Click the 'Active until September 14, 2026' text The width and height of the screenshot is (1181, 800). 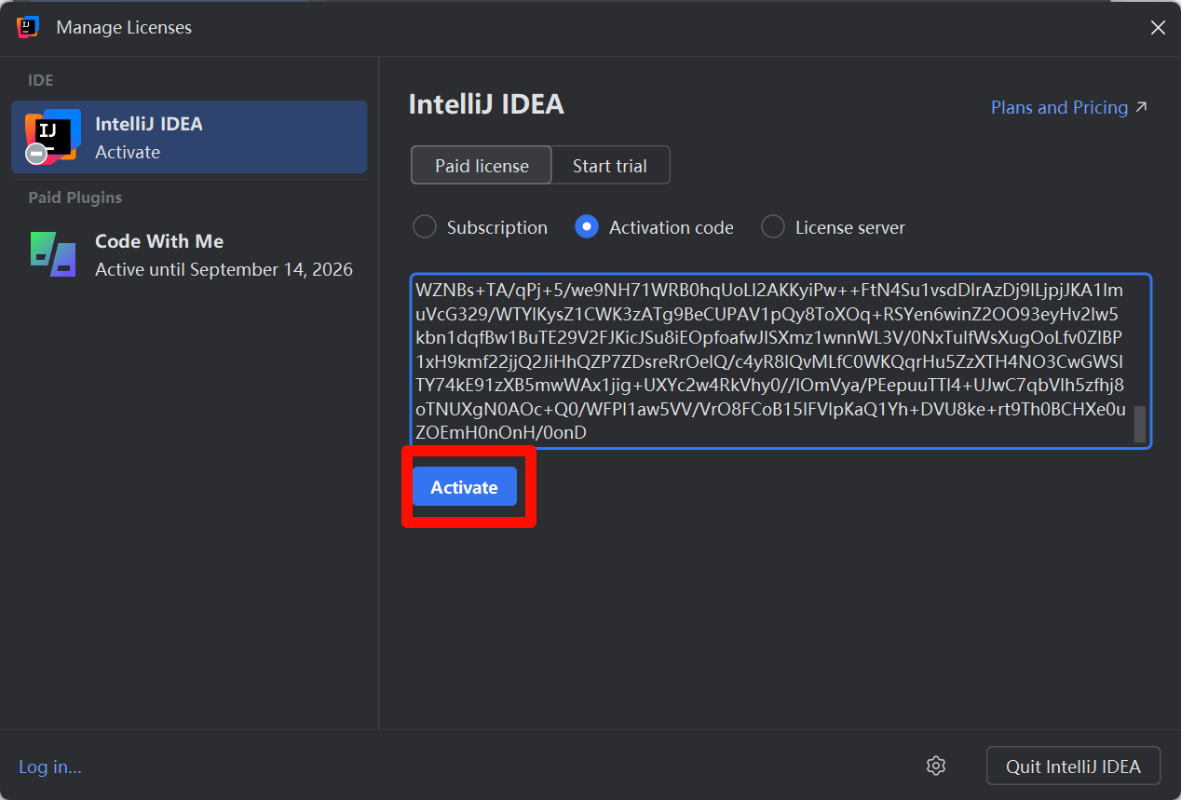(224, 270)
